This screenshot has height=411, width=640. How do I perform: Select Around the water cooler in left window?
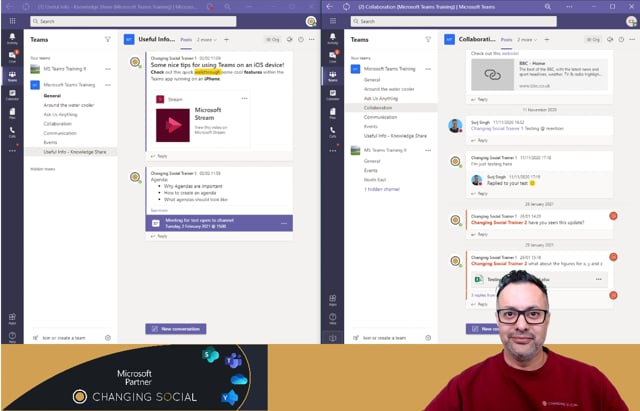point(71,105)
